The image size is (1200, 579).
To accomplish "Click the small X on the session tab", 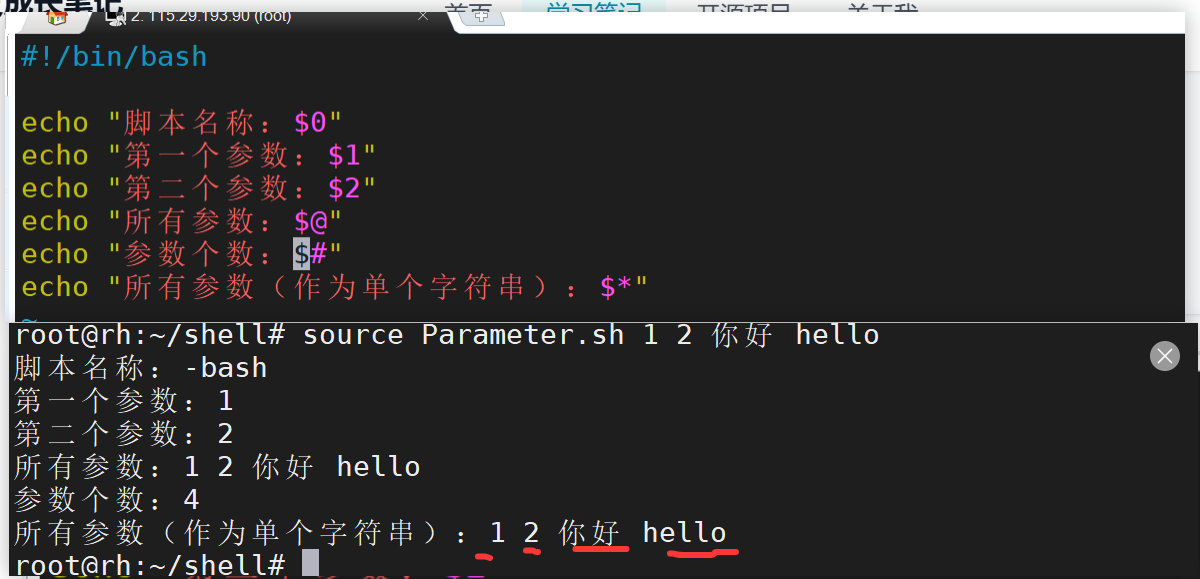I will point(422,15).
